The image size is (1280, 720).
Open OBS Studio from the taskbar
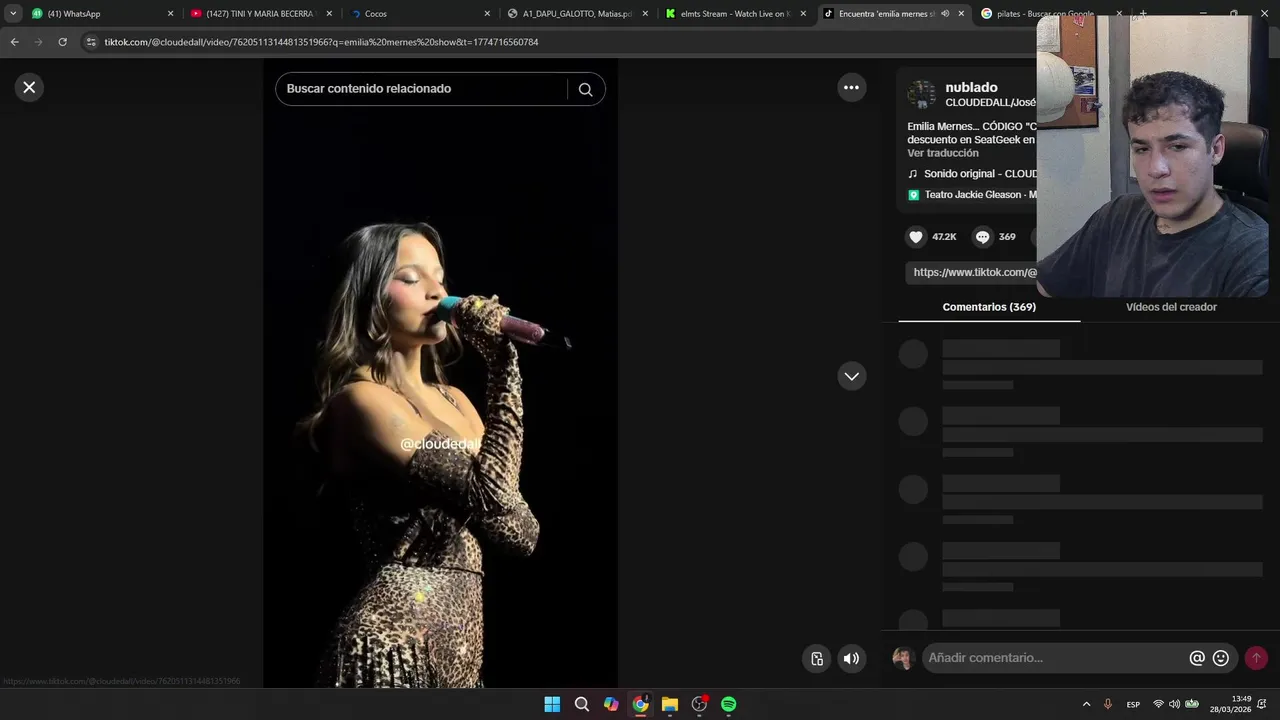pyautogui.click(x=700, y=704)
